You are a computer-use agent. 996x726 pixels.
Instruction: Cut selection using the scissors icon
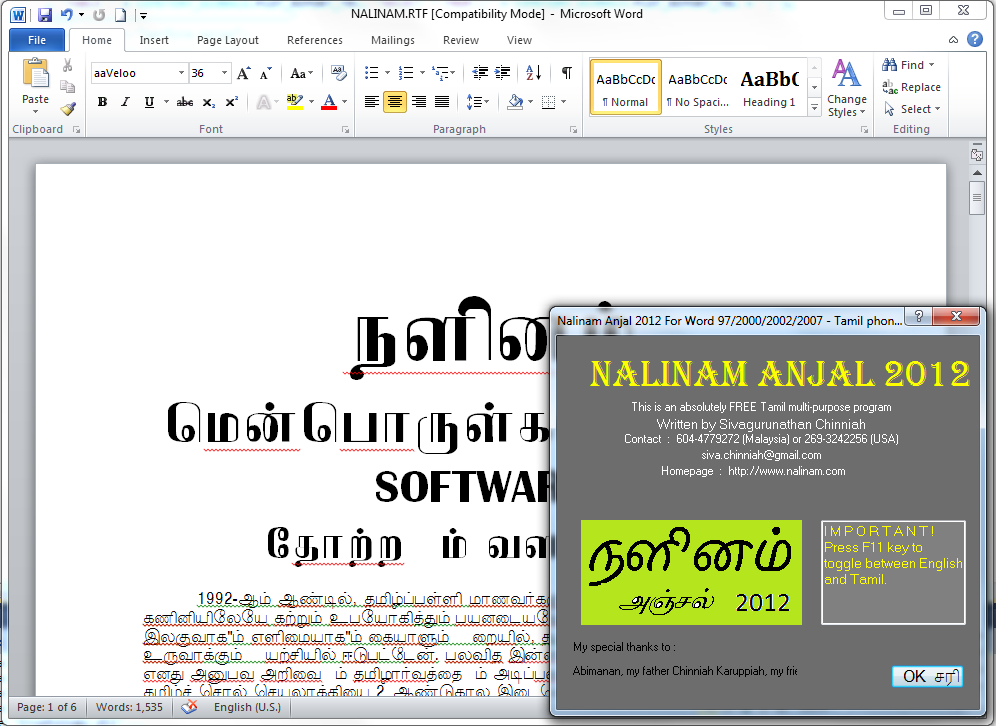coord(67,65)
